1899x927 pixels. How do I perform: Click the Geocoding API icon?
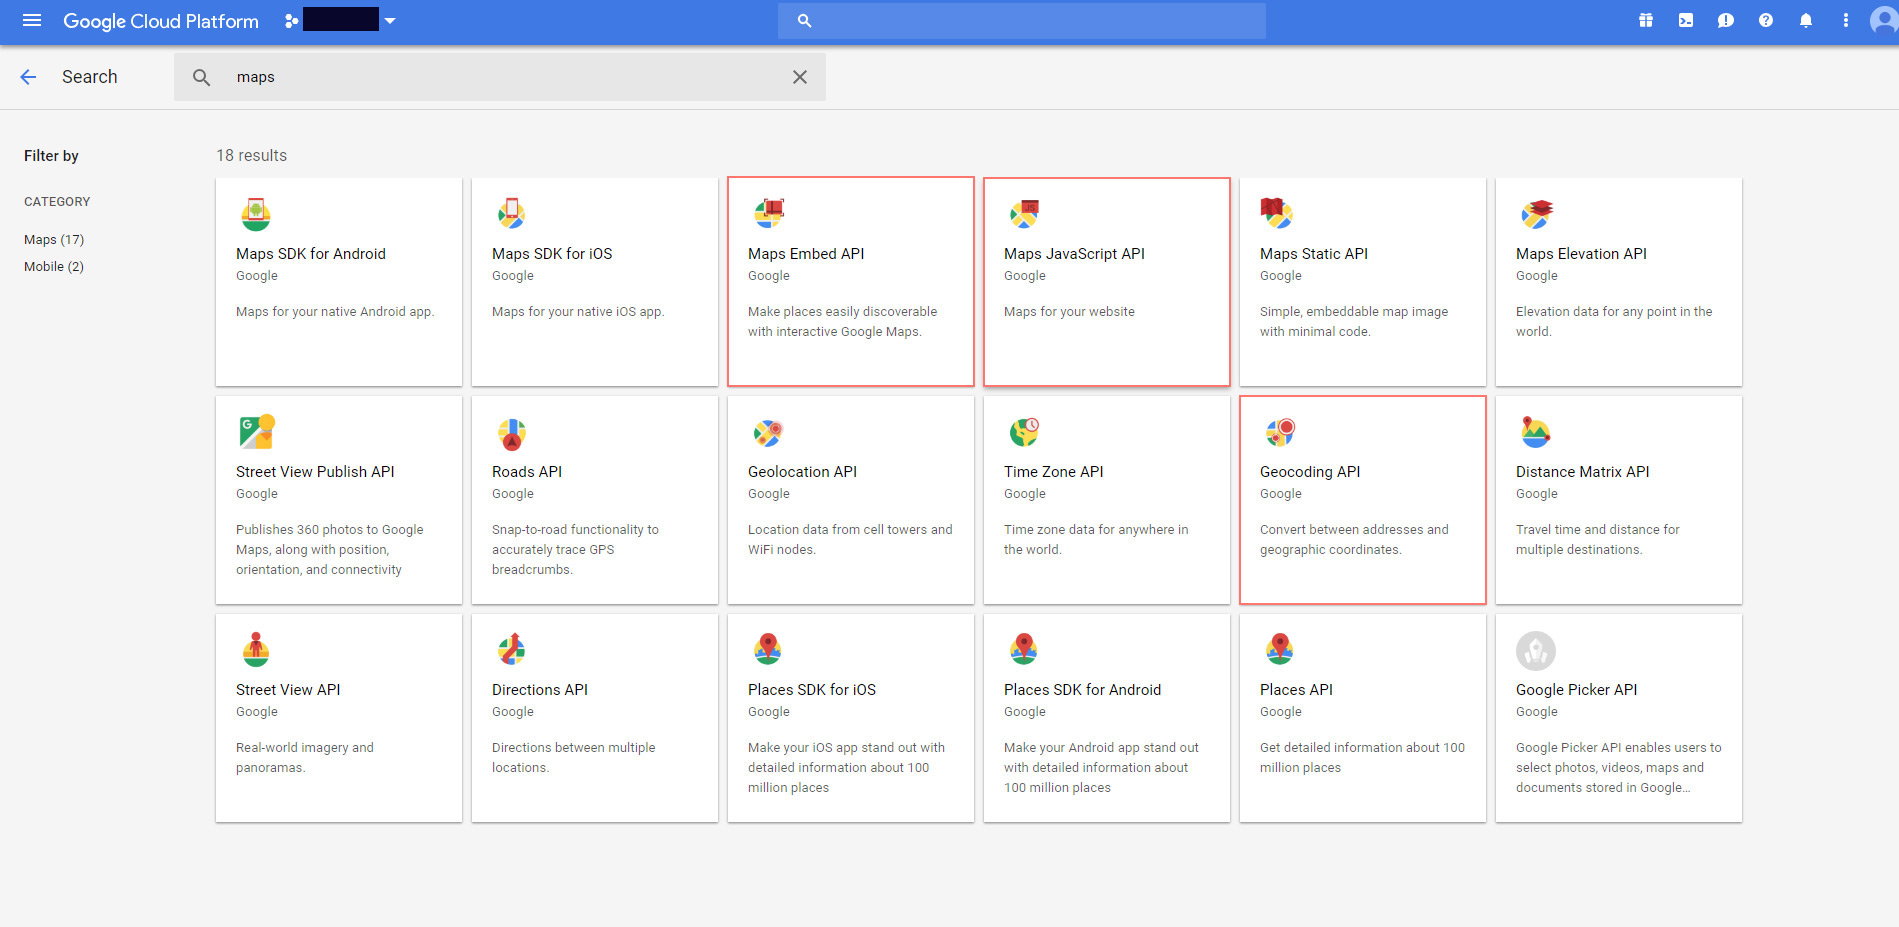click(1280, 432)
